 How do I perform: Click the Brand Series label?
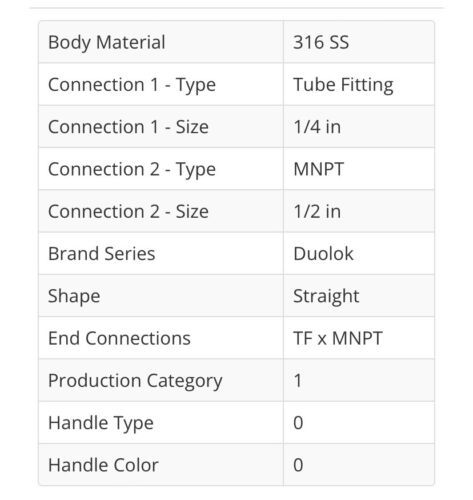pyautogui.click(x=102, y=254)
